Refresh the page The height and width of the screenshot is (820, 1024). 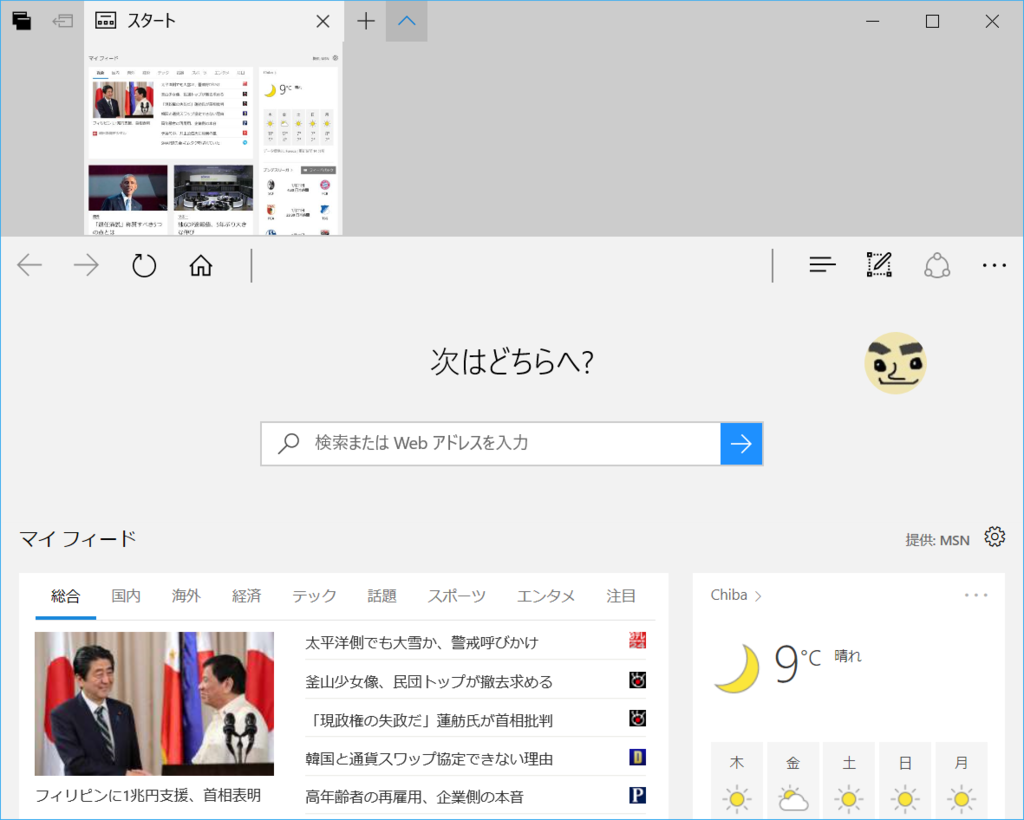tap(144, 265)
